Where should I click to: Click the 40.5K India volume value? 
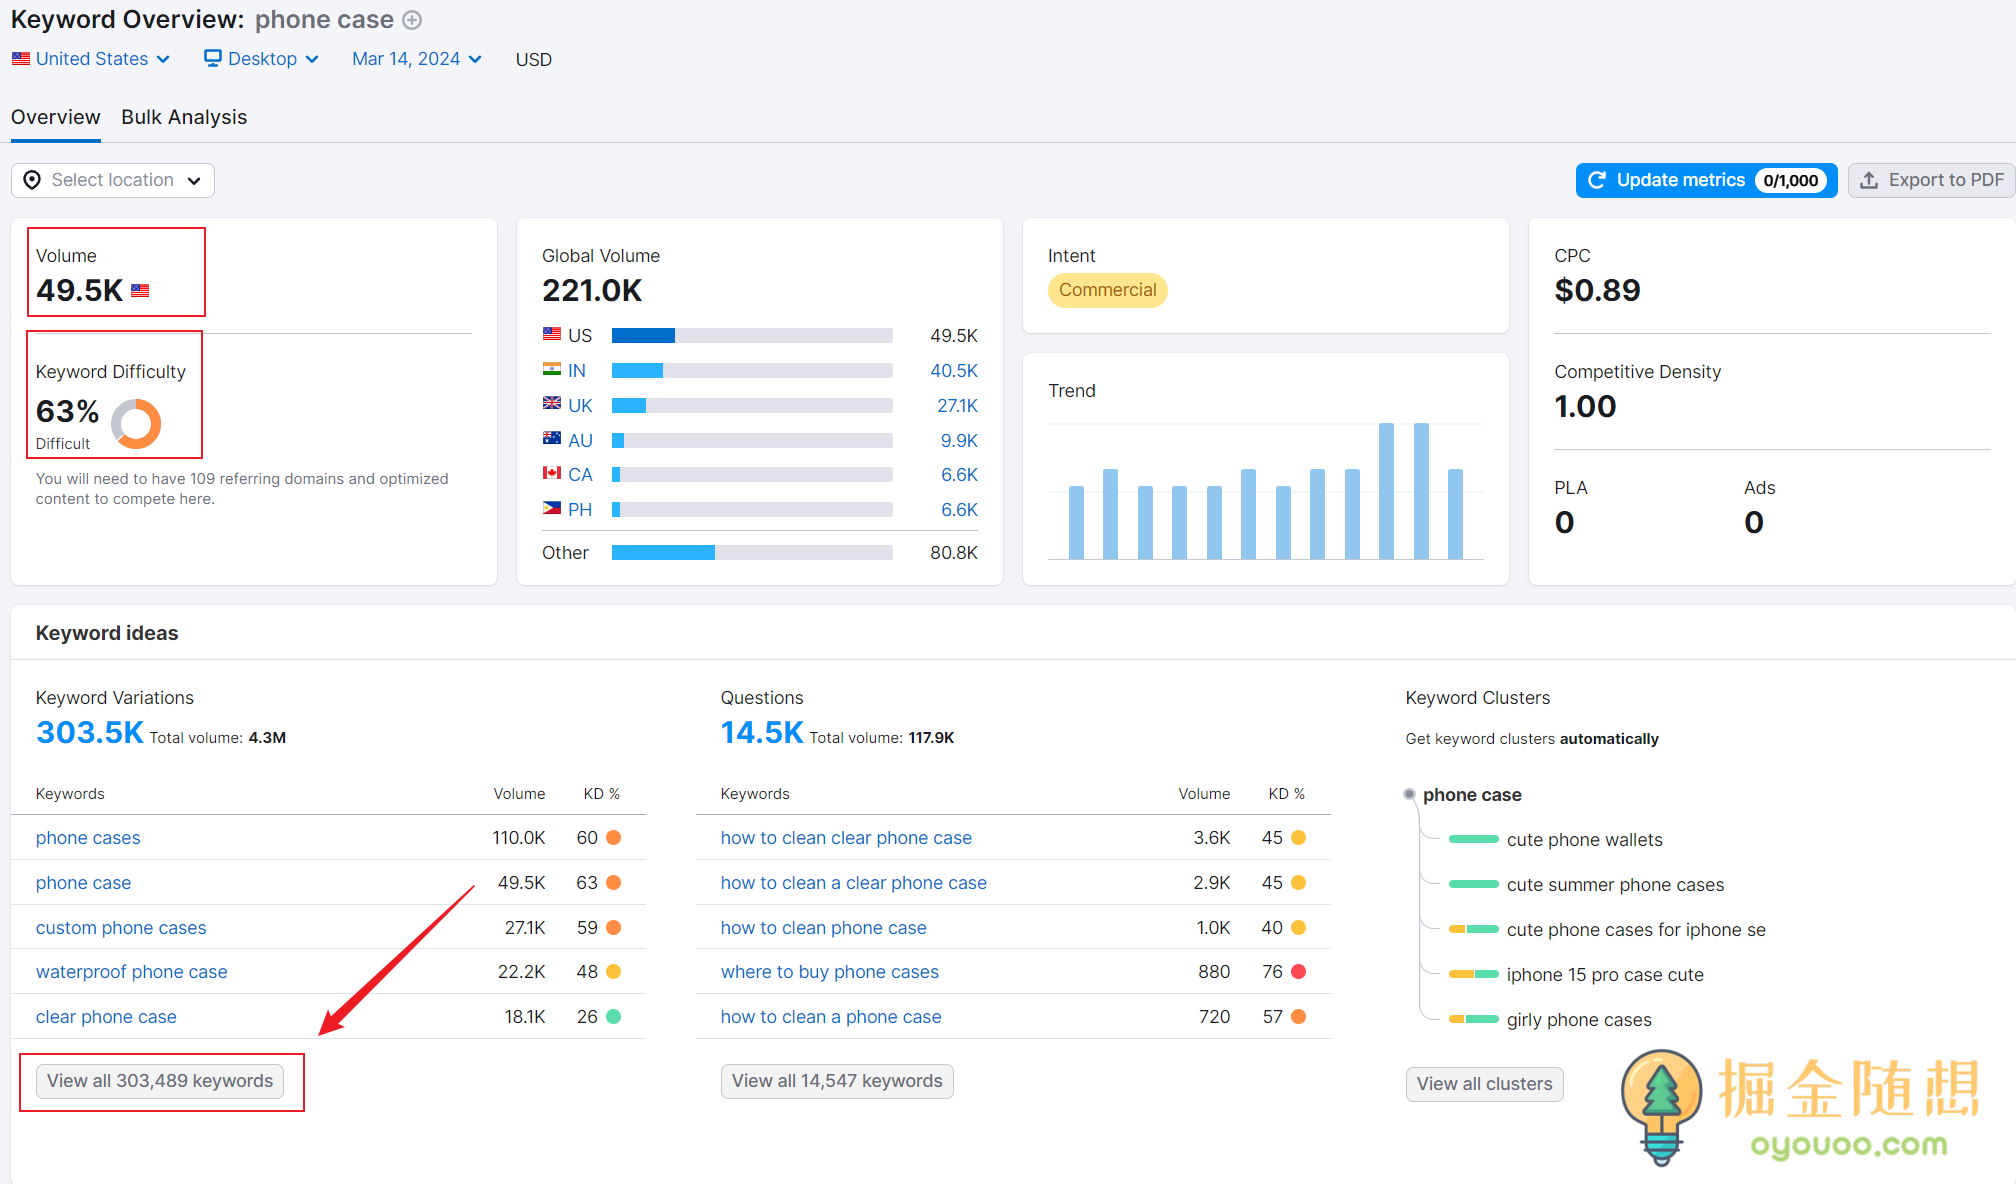pos(954,371)
